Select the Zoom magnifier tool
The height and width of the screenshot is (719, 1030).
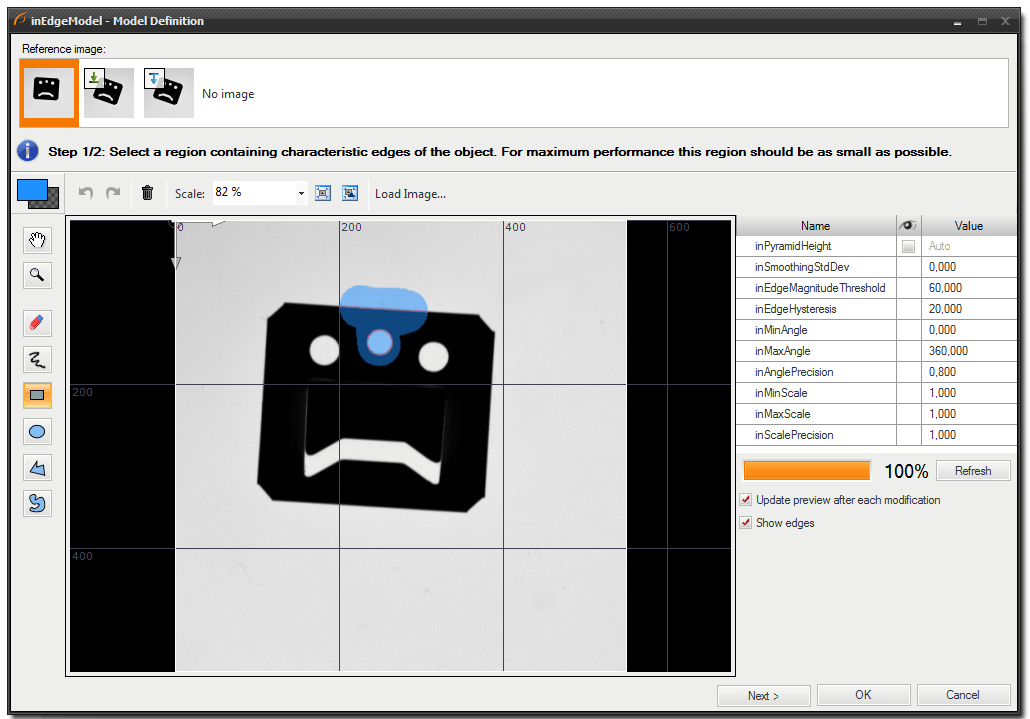coord(37,275)
